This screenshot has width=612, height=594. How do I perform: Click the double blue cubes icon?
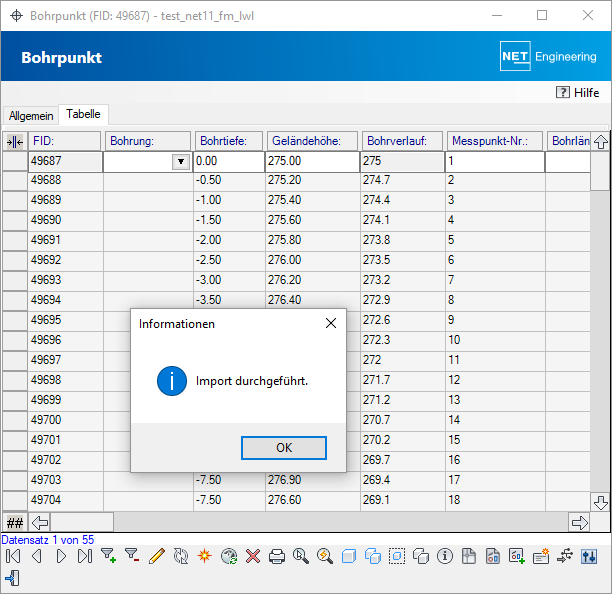(373, 556)
